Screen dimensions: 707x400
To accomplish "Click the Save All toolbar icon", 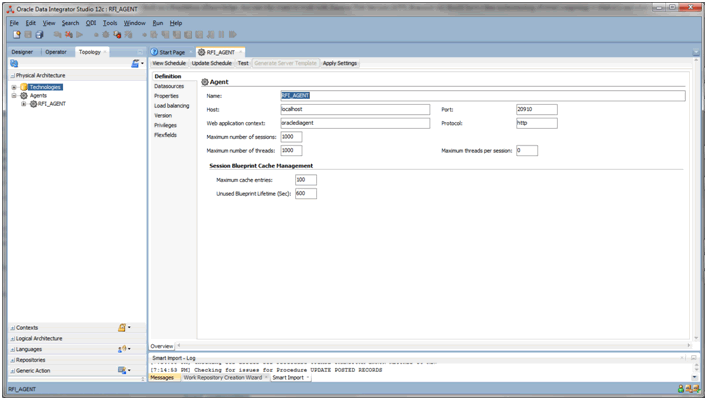I will [39, 35].
